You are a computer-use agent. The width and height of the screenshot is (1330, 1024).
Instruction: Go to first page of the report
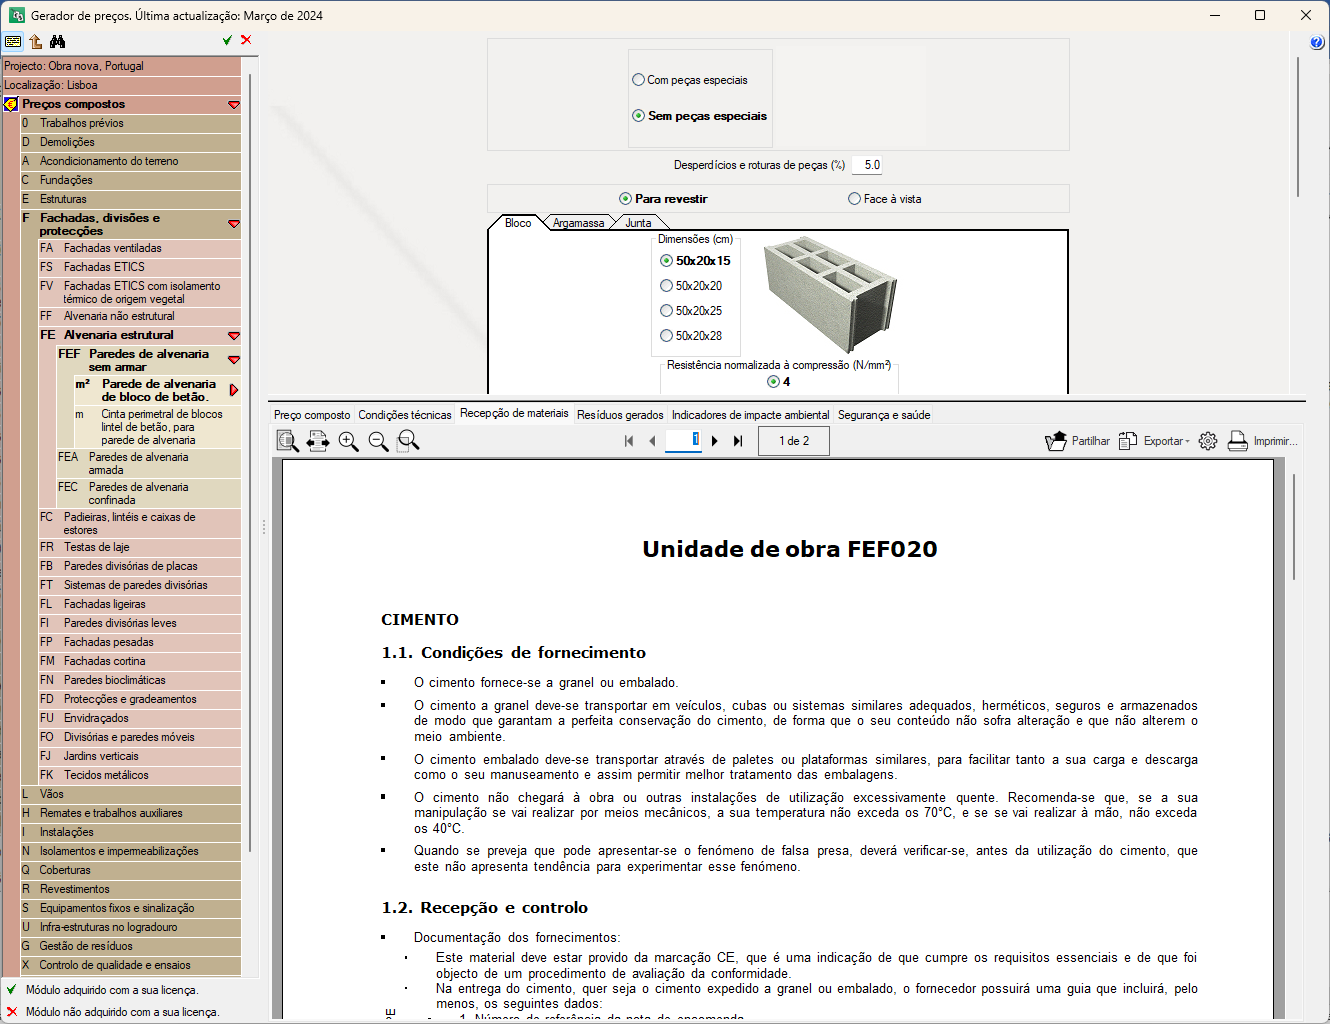coord(629,441)
